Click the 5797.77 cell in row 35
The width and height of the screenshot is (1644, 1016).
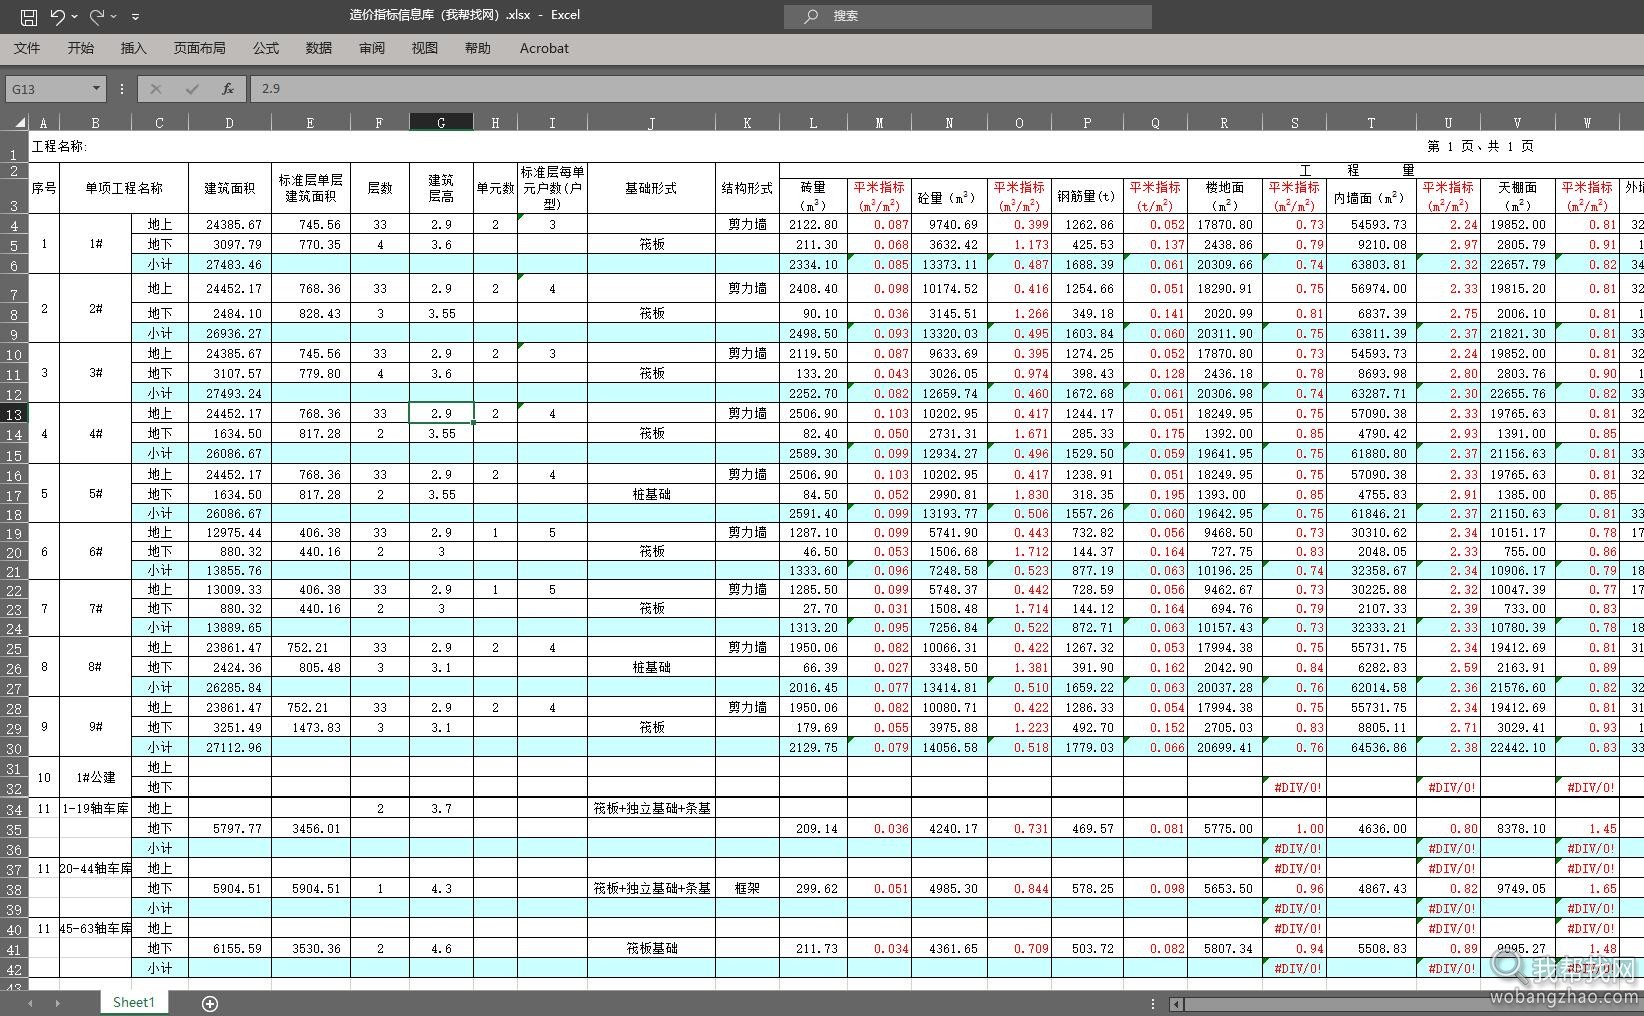[229, 828]
